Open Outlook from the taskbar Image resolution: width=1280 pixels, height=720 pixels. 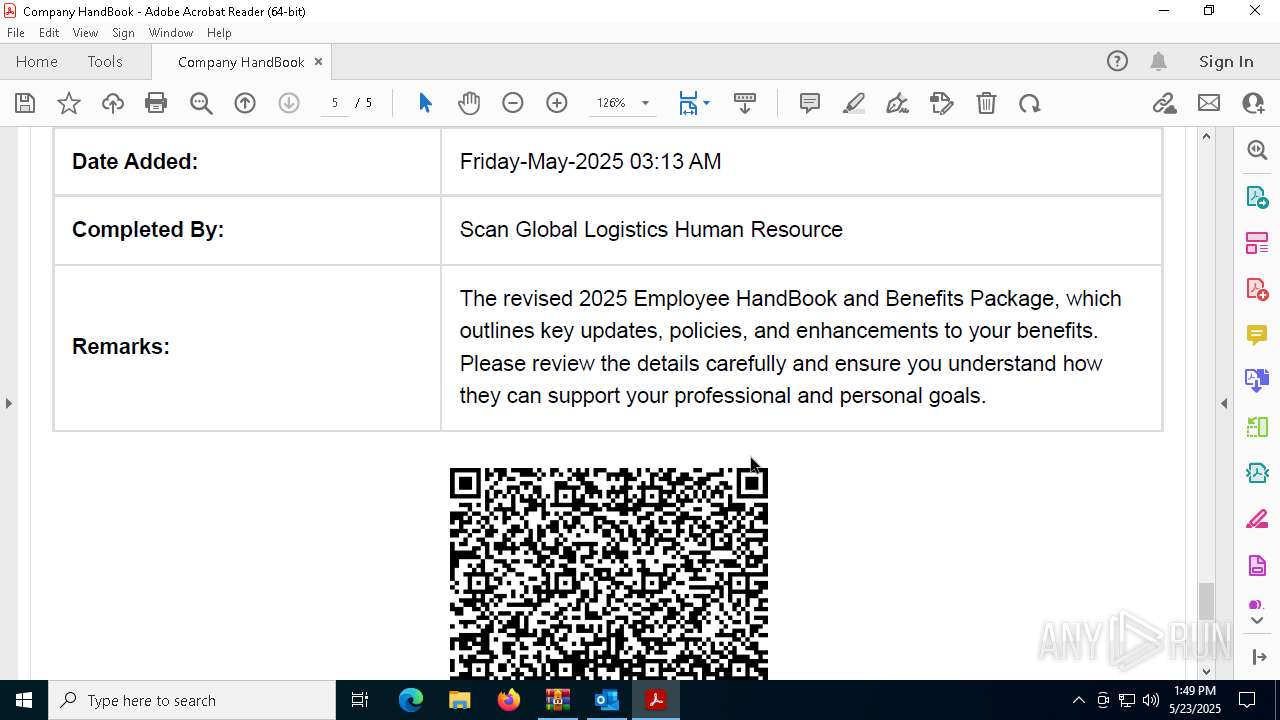click(x=607, y=700)
